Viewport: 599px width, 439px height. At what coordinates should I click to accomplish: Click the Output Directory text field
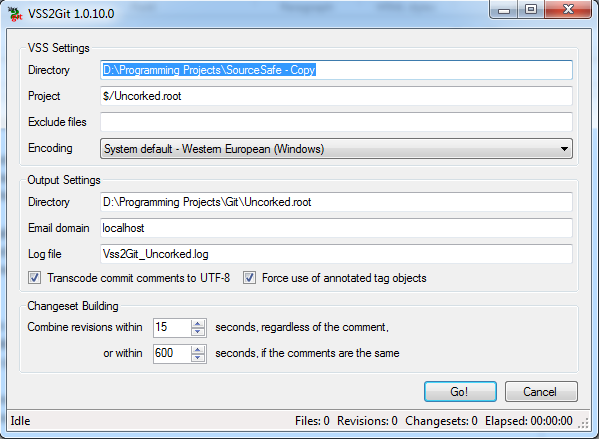coord(336,202)
